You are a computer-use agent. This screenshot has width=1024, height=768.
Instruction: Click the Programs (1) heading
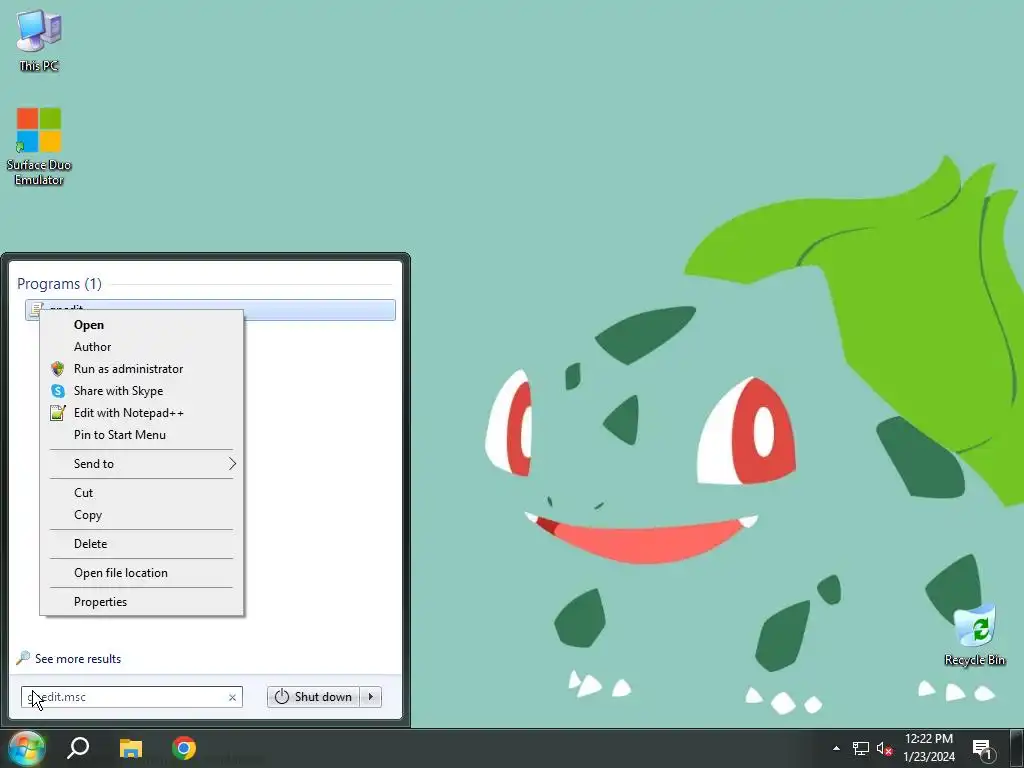[x=59, y=284]
